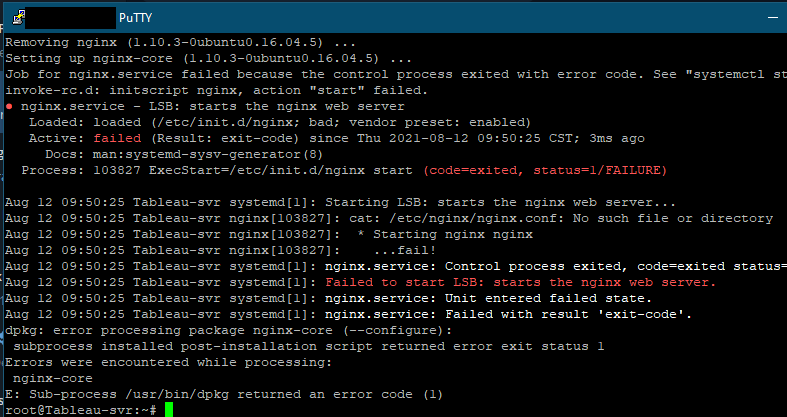The image size is (787, 417).
Task: Click the 'Errors were encountered while processing' line
Action: click(x=171, y=362)
